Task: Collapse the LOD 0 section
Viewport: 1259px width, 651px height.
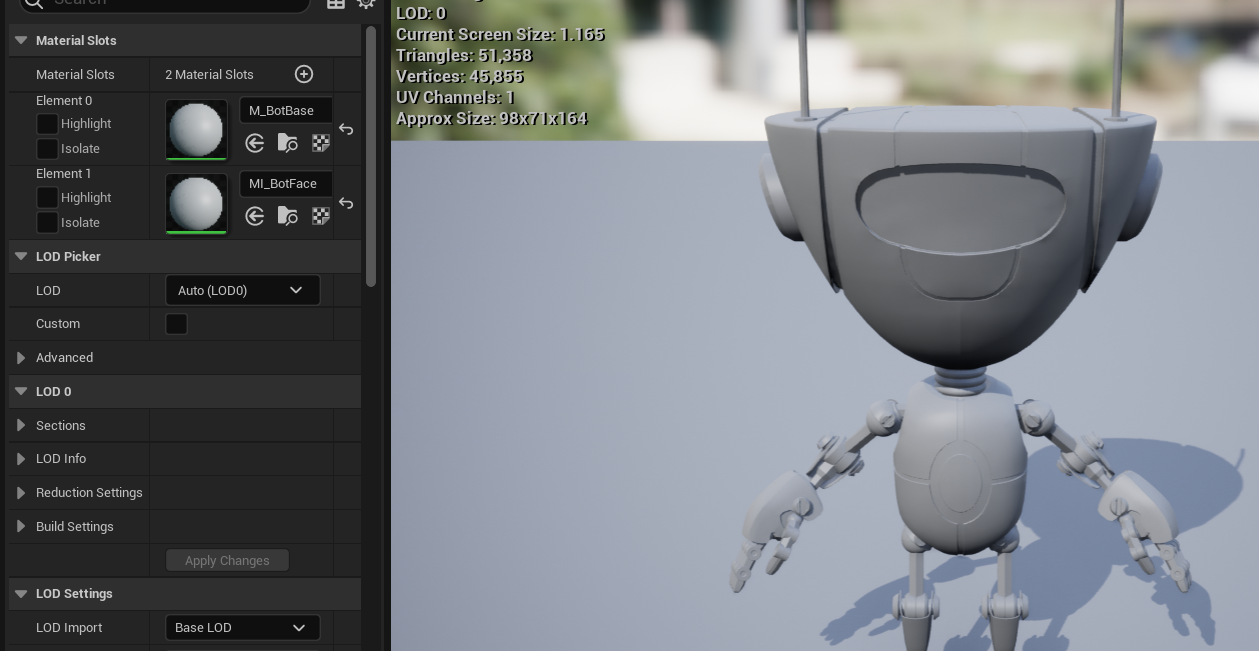Action: tap(21, 391)
